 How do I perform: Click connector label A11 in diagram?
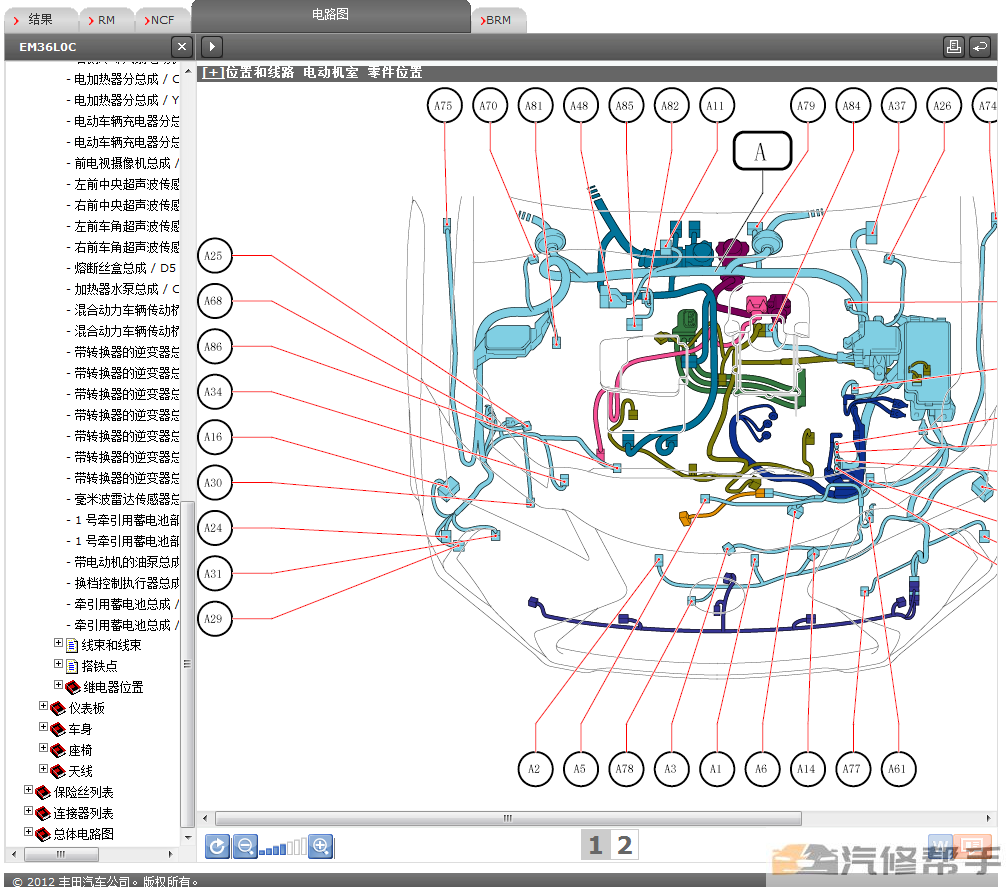[716, 106]
